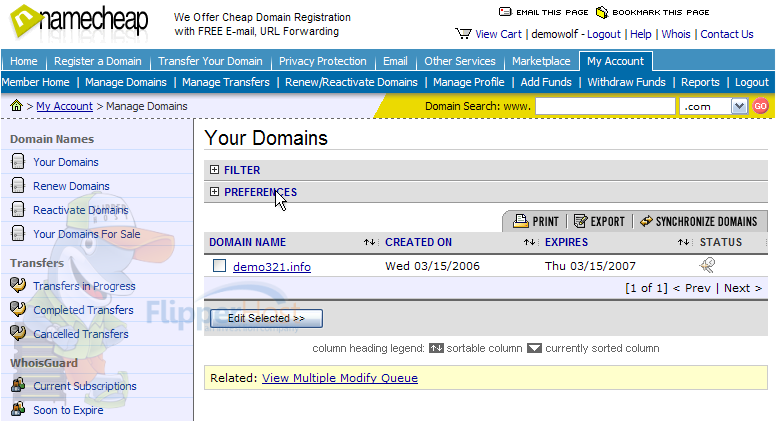Open the demo321.info domain link

tap(272, 267)
